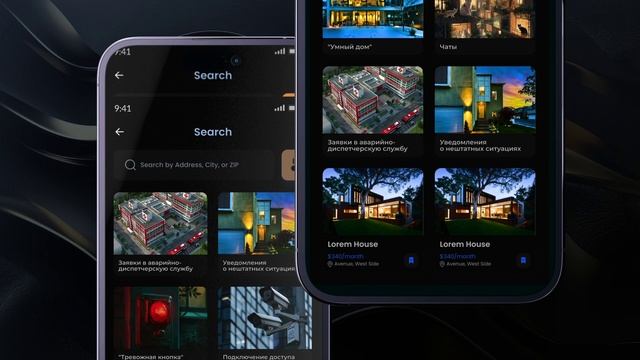This screenshot has height=360, width=640.
Task: Click the lower 'Search' title on the left phone
Action: [213, 132]
